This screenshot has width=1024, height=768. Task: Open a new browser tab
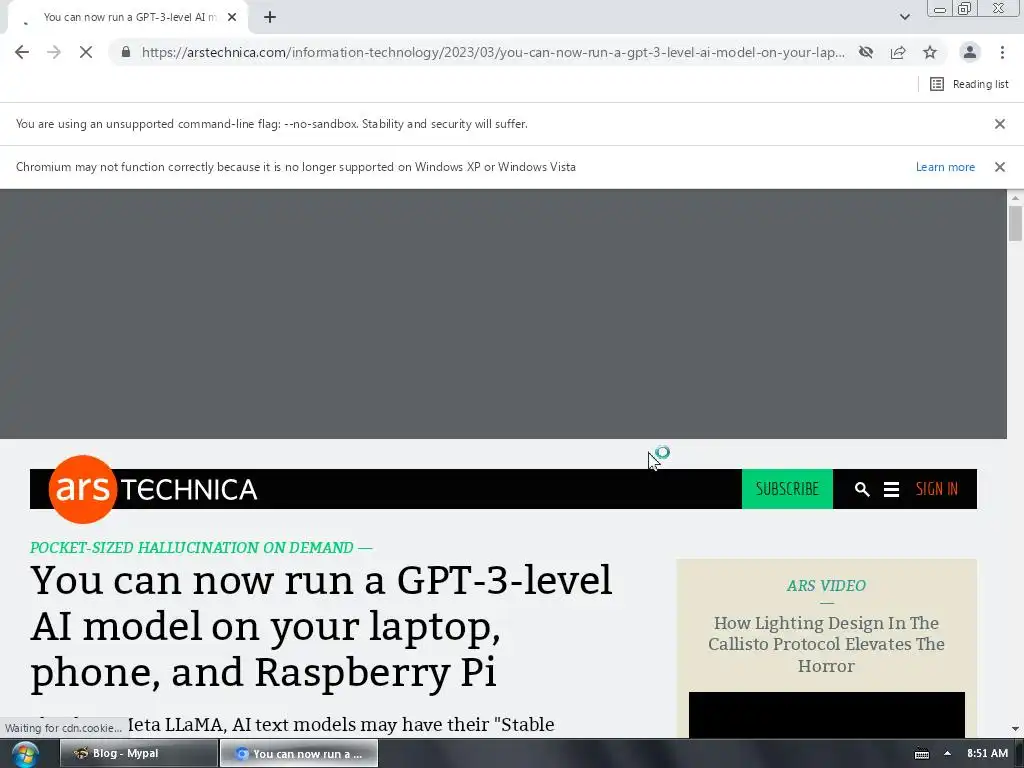[x=270, y=18]
